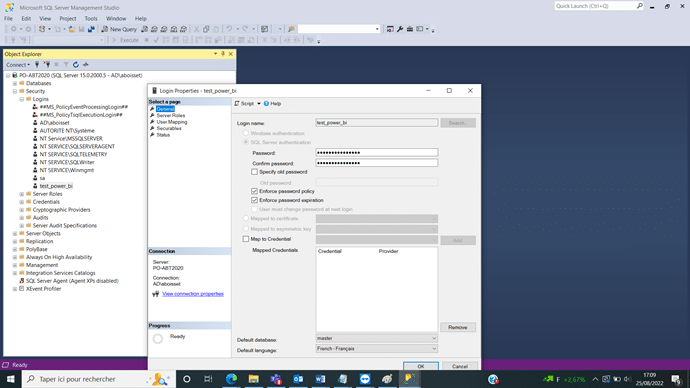Select the User Mapping page
Image resolution: width=690 pixels, height=388 pixels.
click(x=172, y=122)
